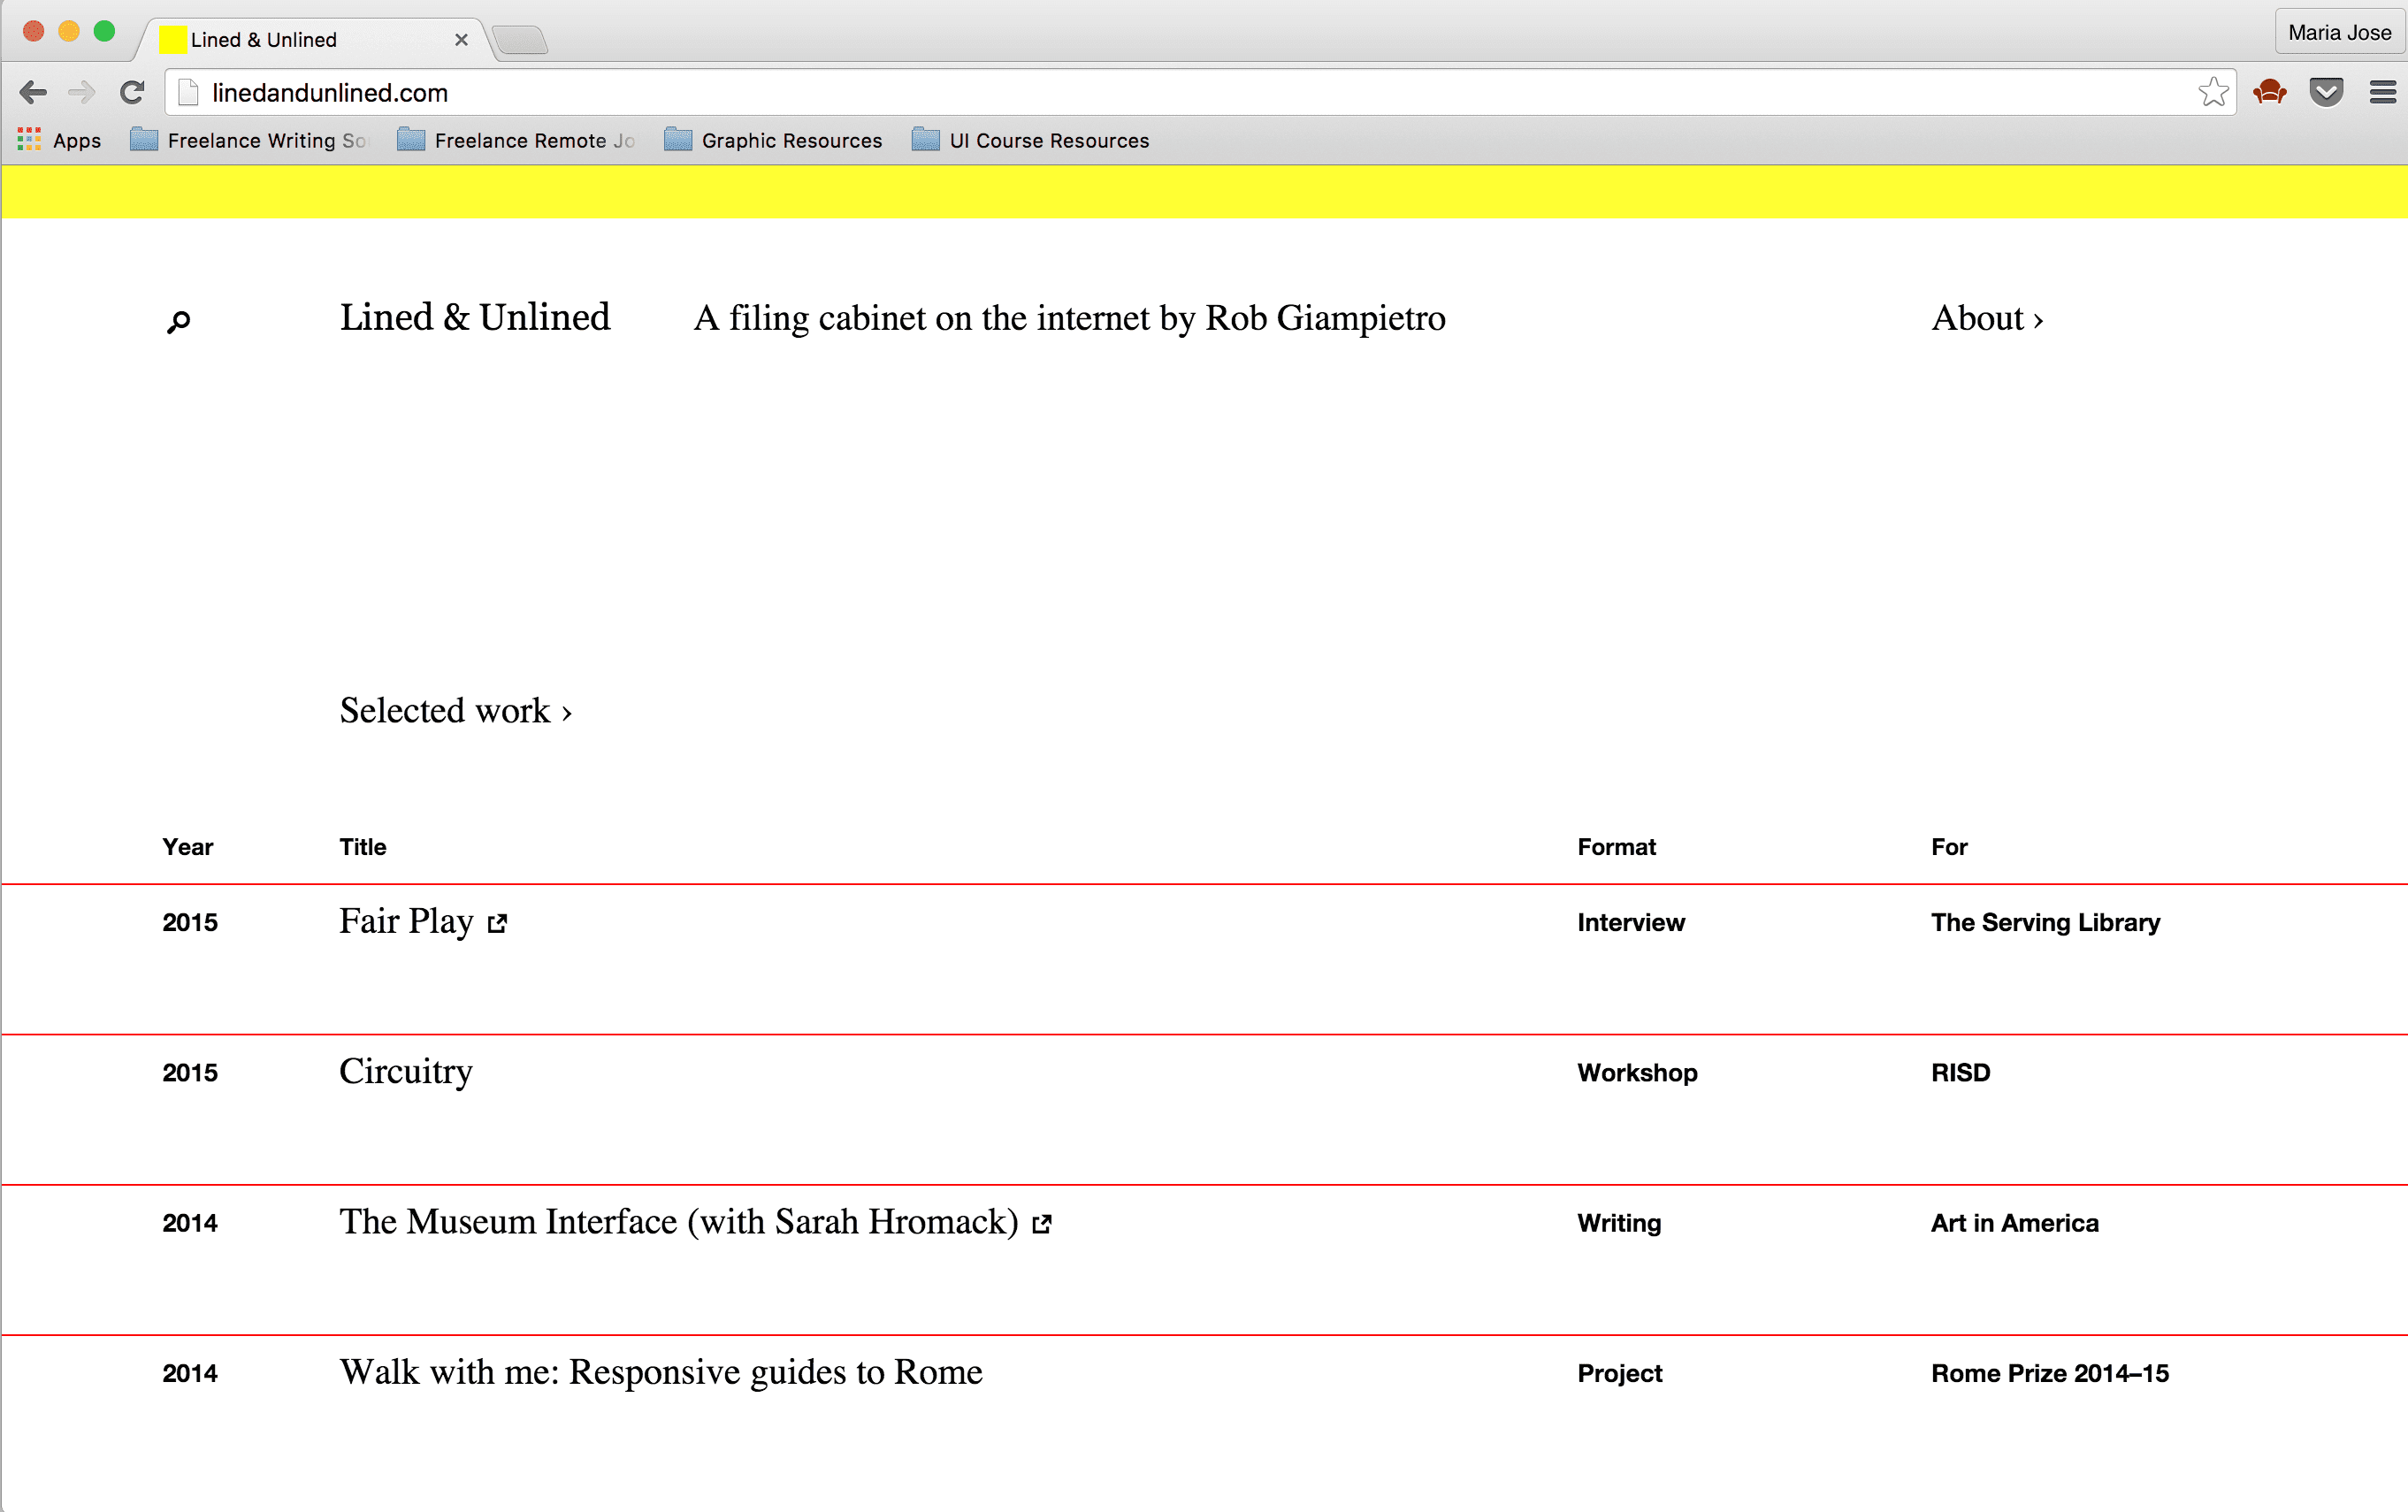This screenshot has width=2408, height=1512.
Task: Click external link icon after Museum Interface
Action: (x=1042, y=1224)
